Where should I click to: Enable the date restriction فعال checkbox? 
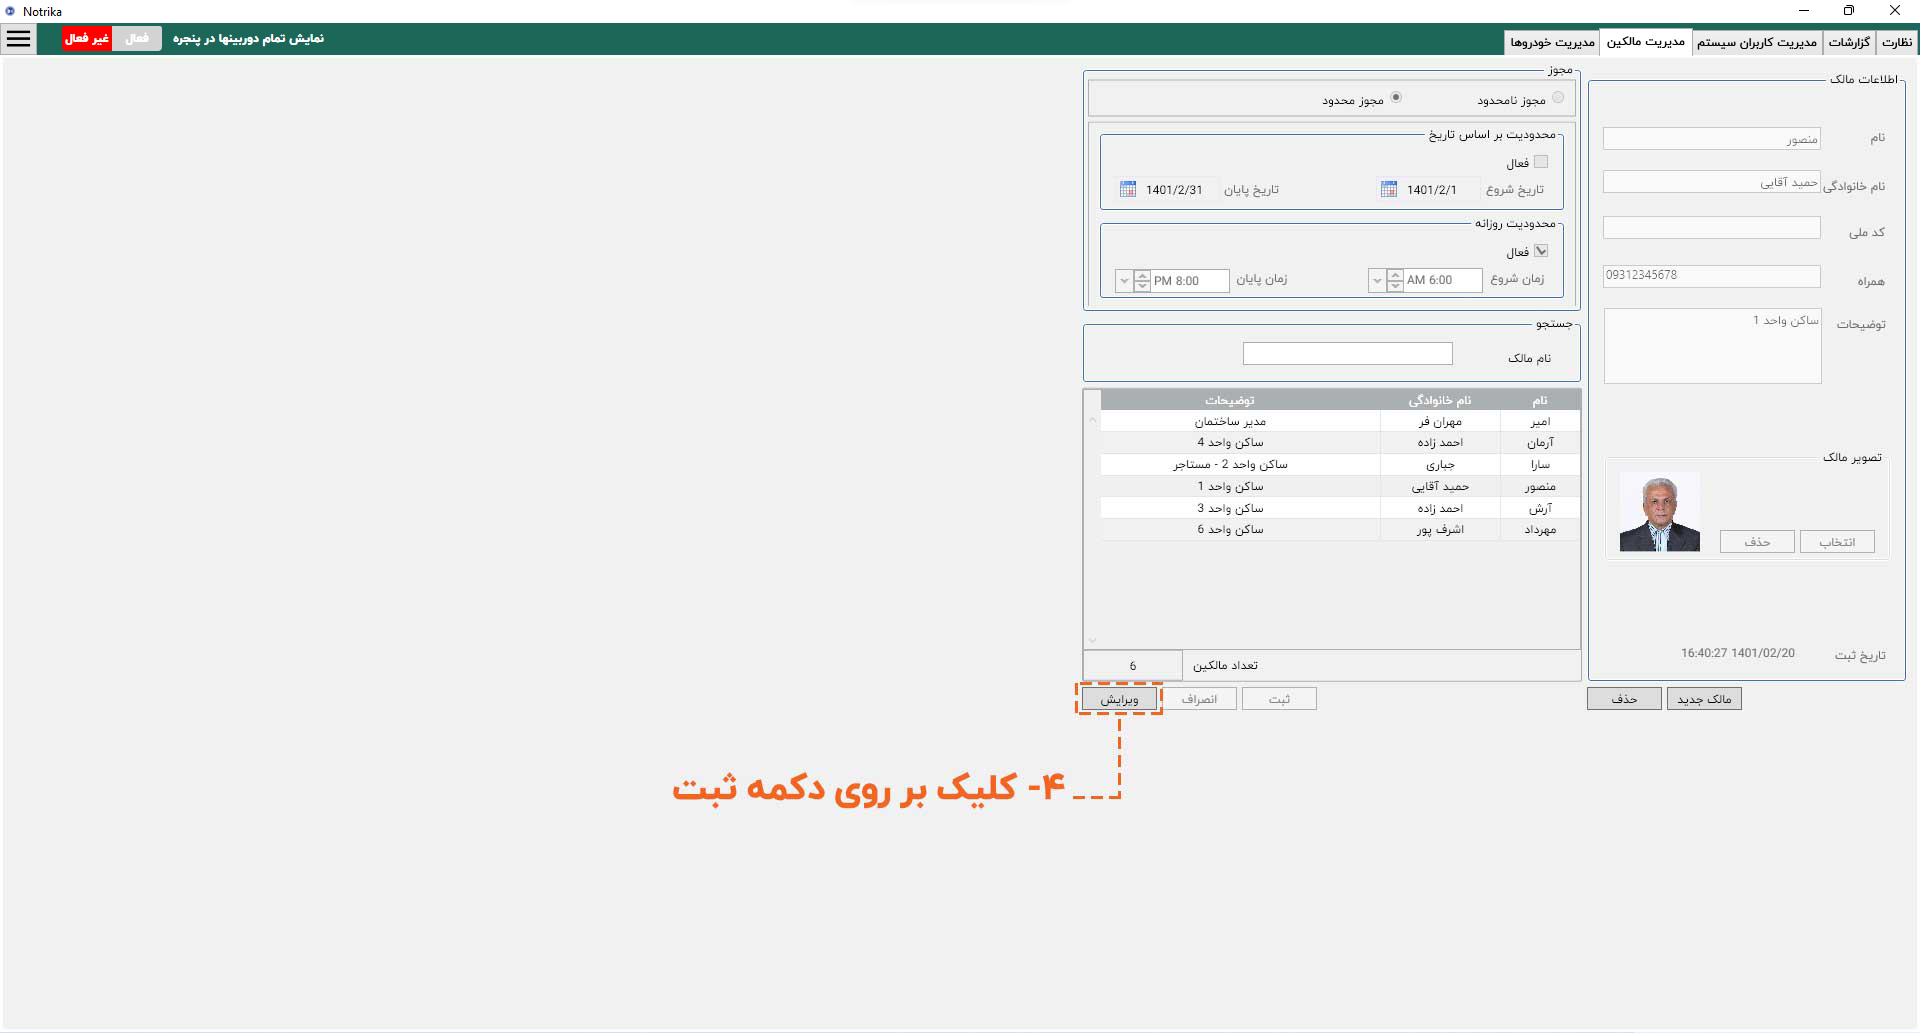coord(1541,162)
